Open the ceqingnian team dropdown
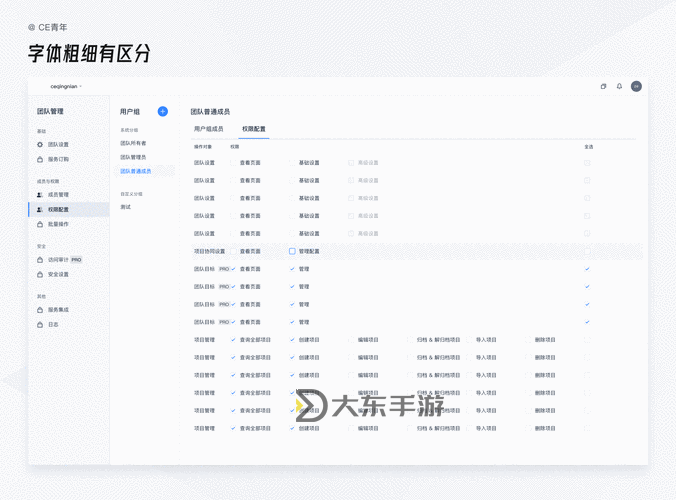Screen dimensions: 676x500 66,86
